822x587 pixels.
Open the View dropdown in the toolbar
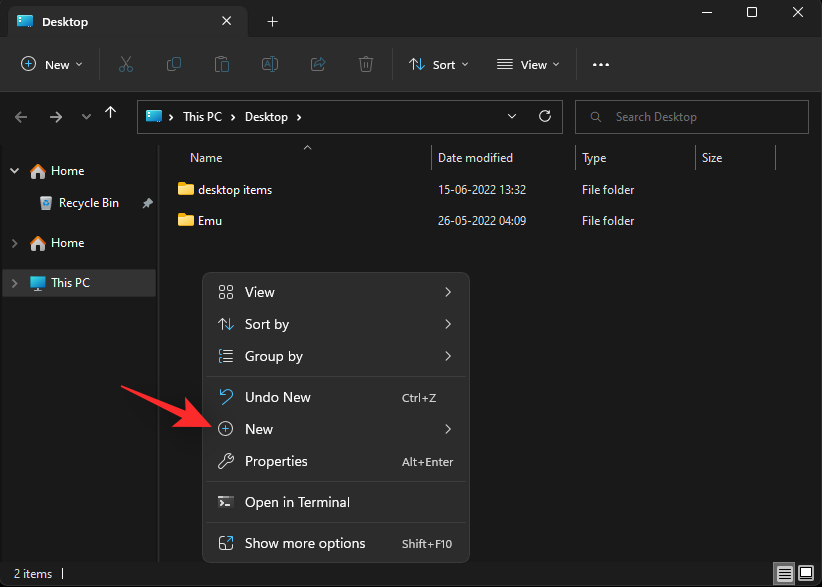pos(527,64)
